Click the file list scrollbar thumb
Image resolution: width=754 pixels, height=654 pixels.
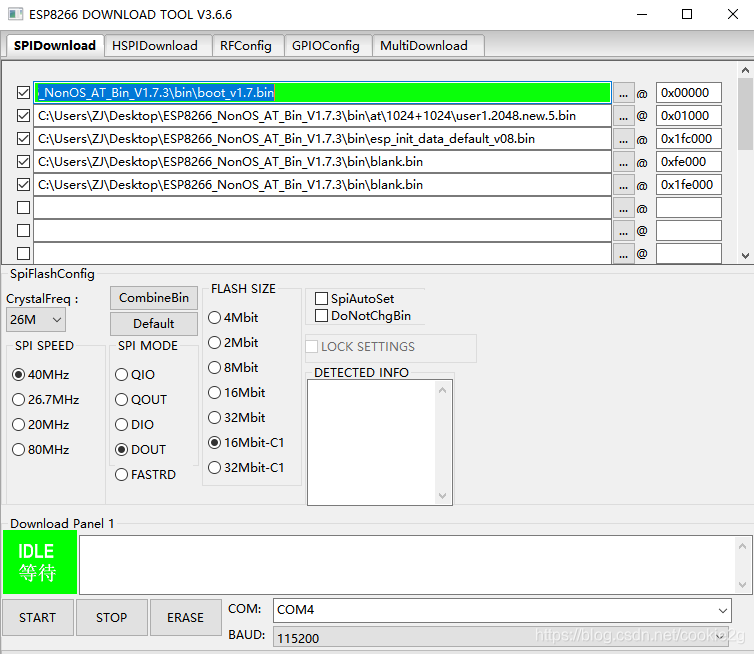[745, 114]
